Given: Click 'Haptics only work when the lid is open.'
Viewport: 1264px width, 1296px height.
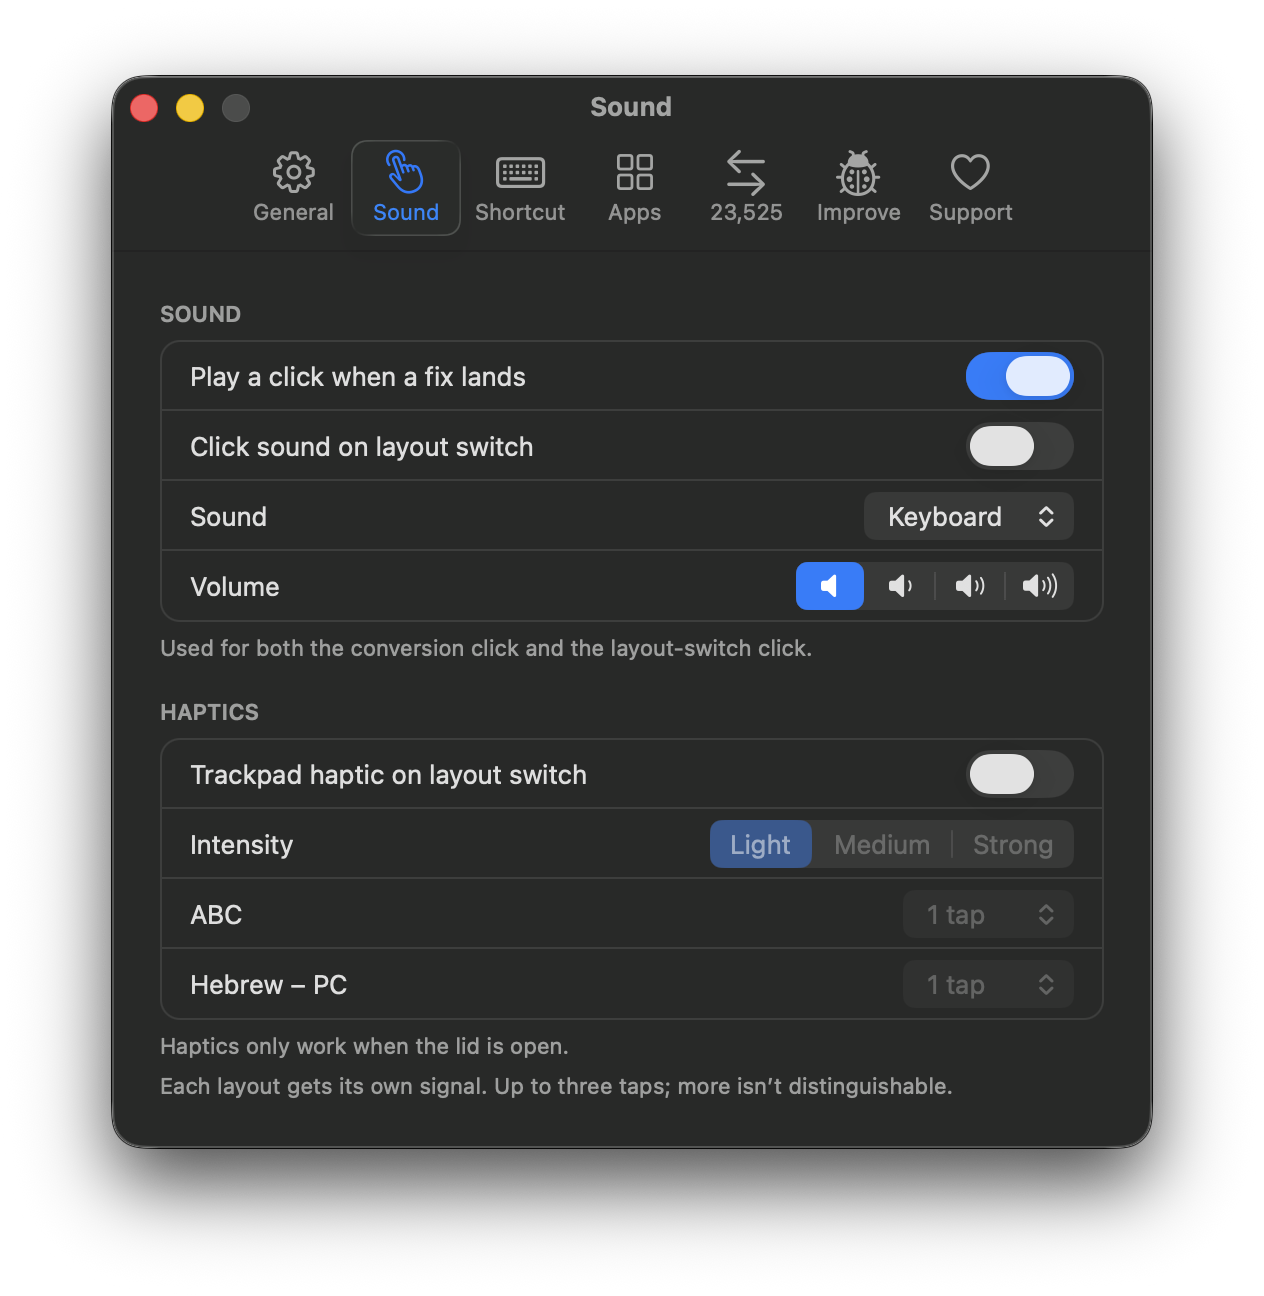Looking at the screenshot, I should click(364, 1046).
